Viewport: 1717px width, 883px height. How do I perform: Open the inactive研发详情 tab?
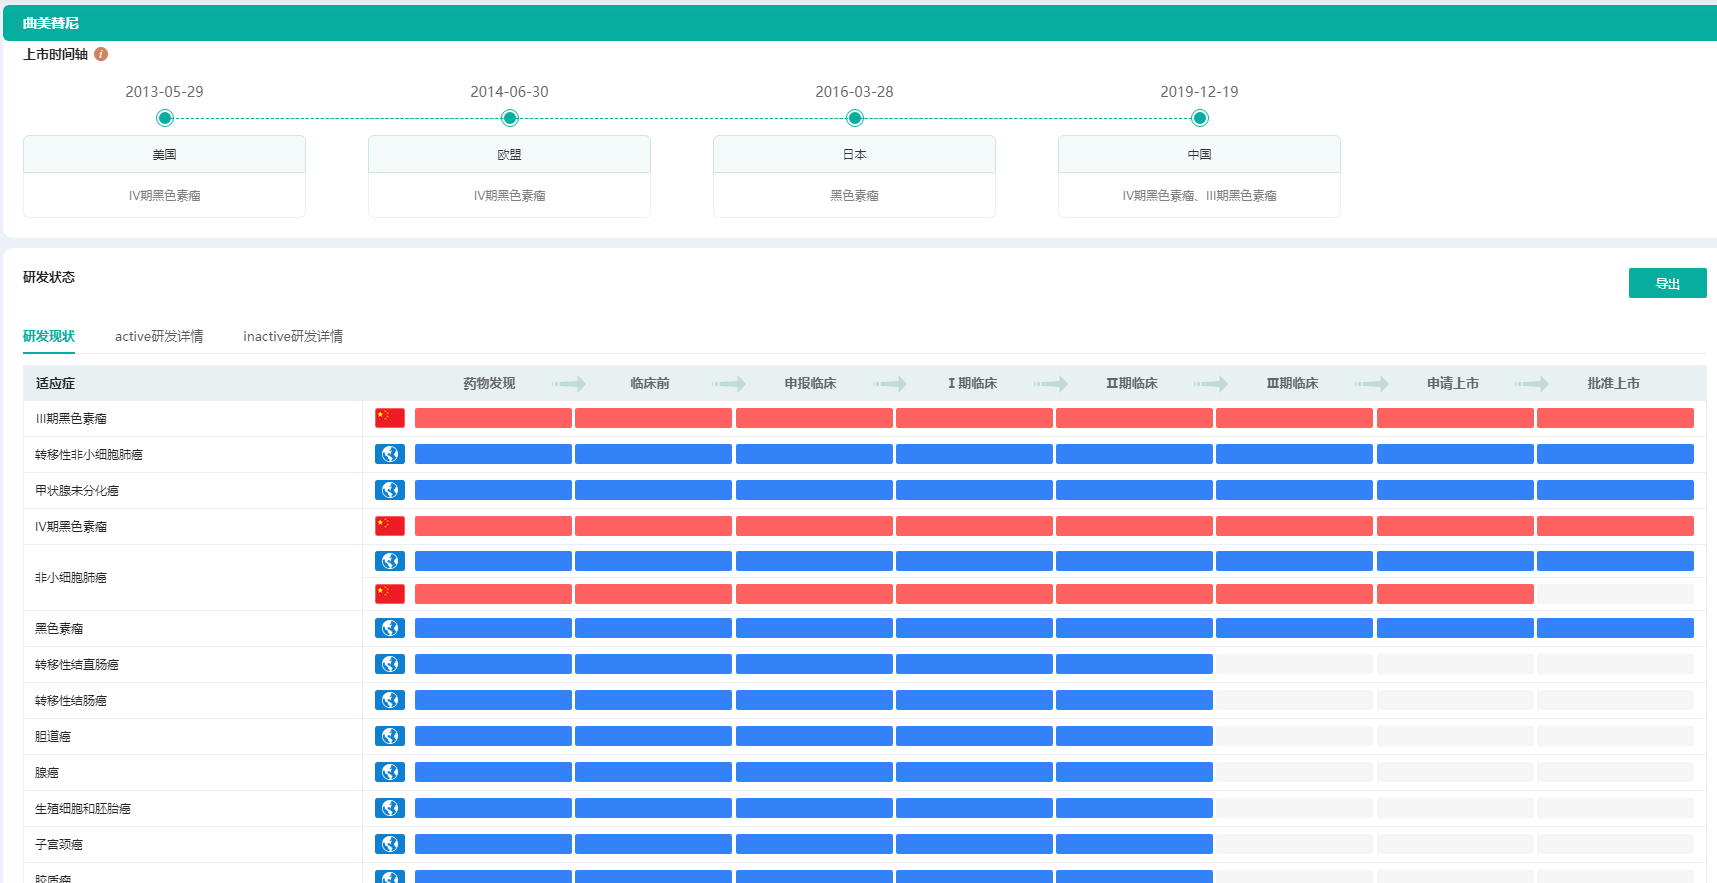tap(293, 336)
